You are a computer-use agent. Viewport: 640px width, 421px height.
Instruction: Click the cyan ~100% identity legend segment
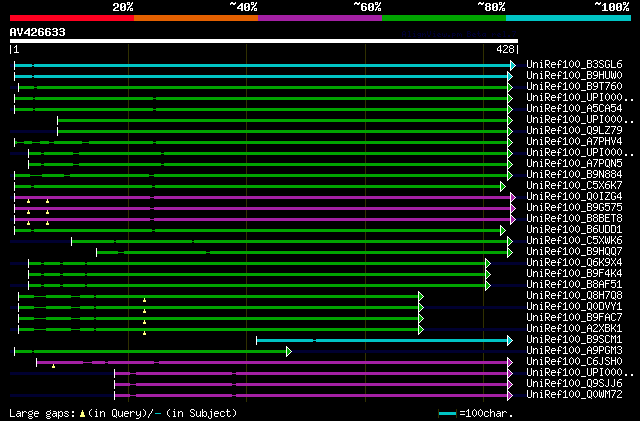tap(569, 18)
